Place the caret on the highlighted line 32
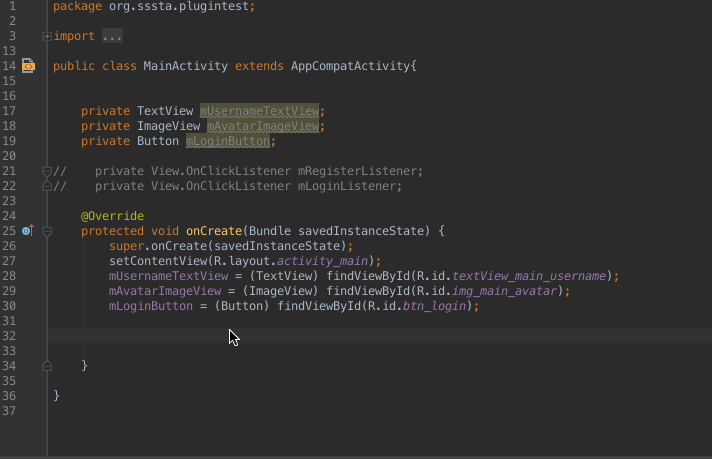Viewport: 712px width, 459px height. coord(380,336)
